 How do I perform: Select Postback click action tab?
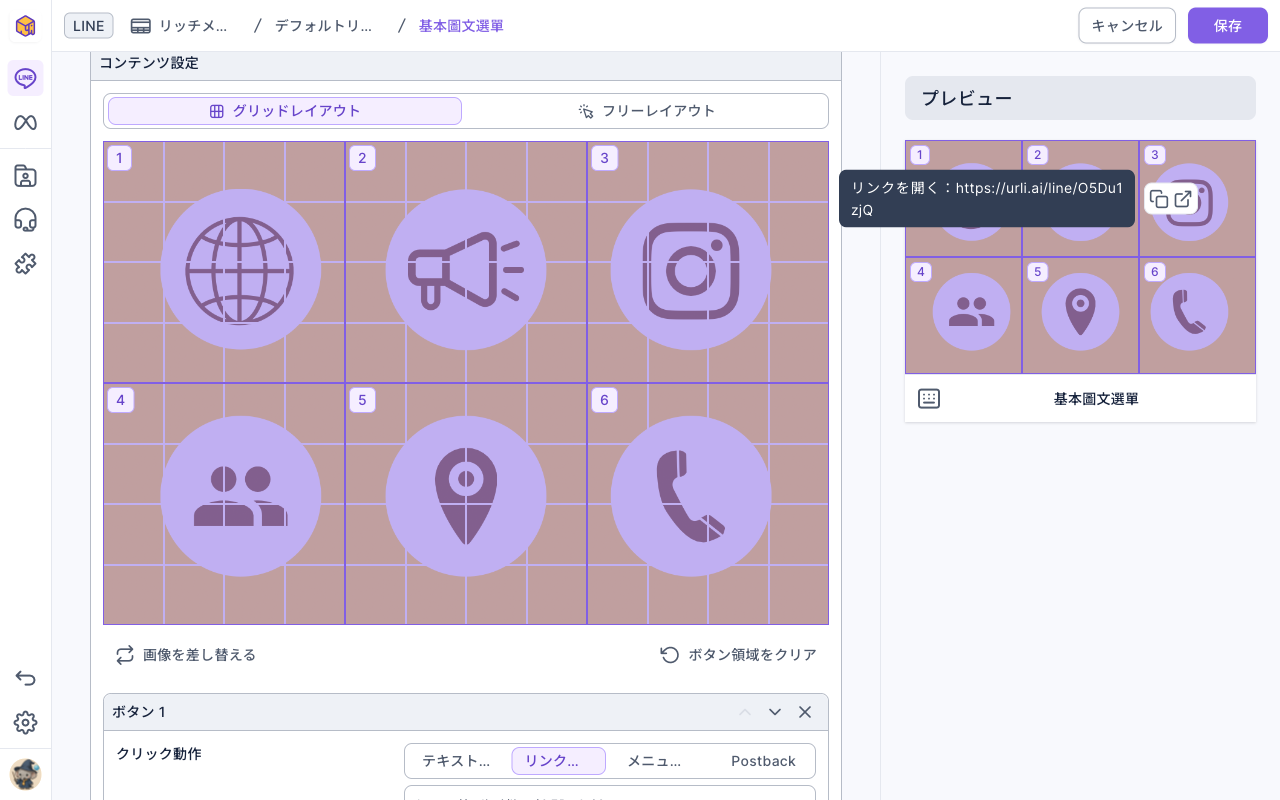[x=763, y=761]
